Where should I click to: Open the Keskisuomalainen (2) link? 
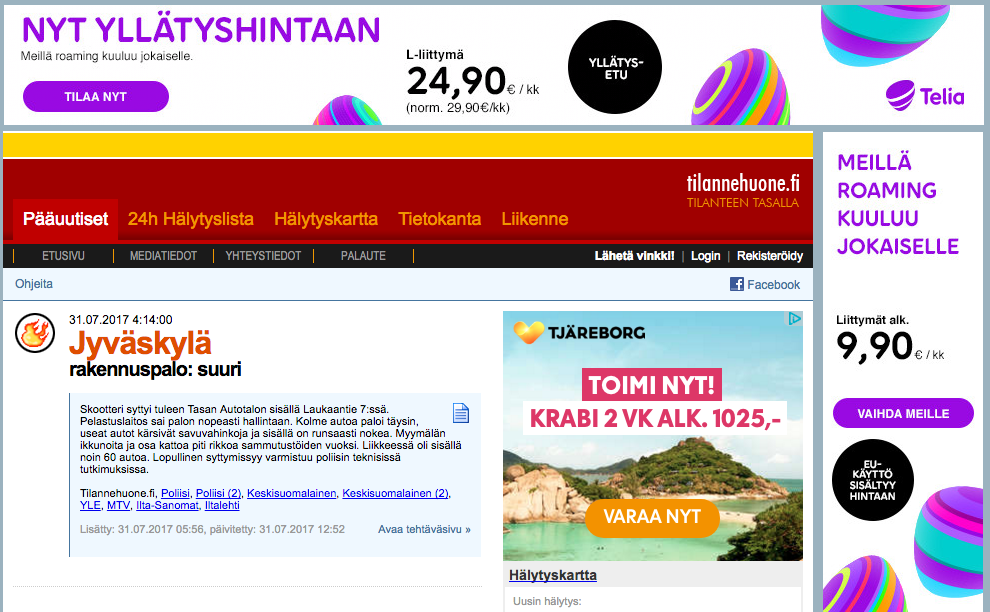pos(395,493)
